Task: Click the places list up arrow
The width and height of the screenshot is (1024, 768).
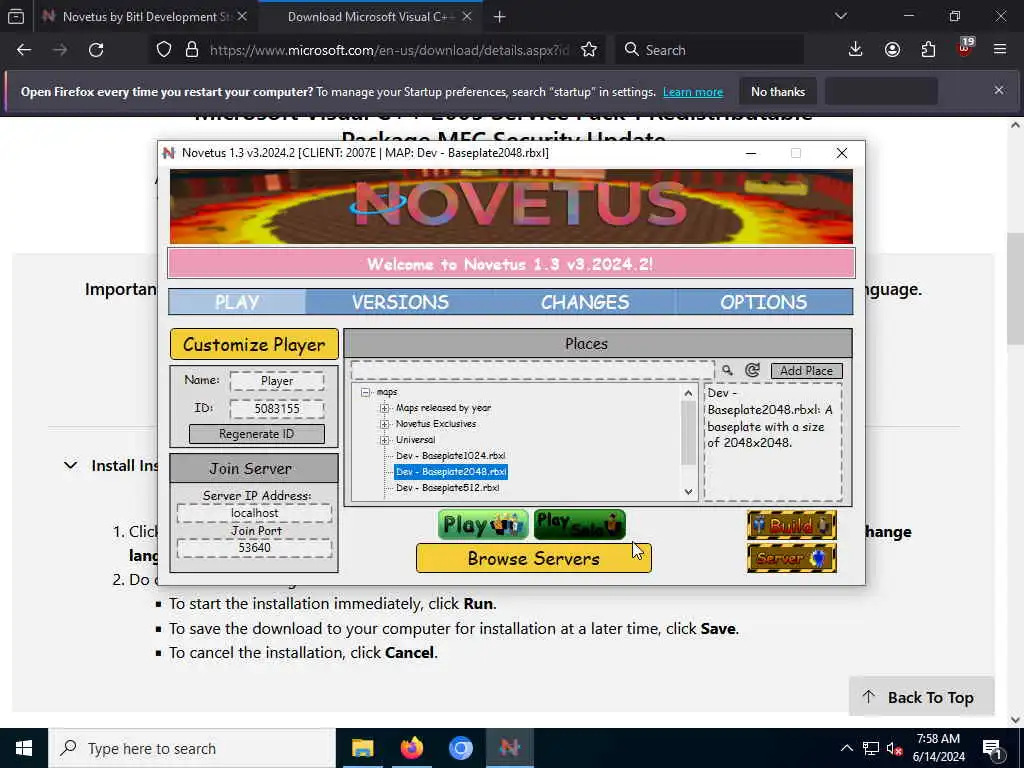Action: point(688,393)
